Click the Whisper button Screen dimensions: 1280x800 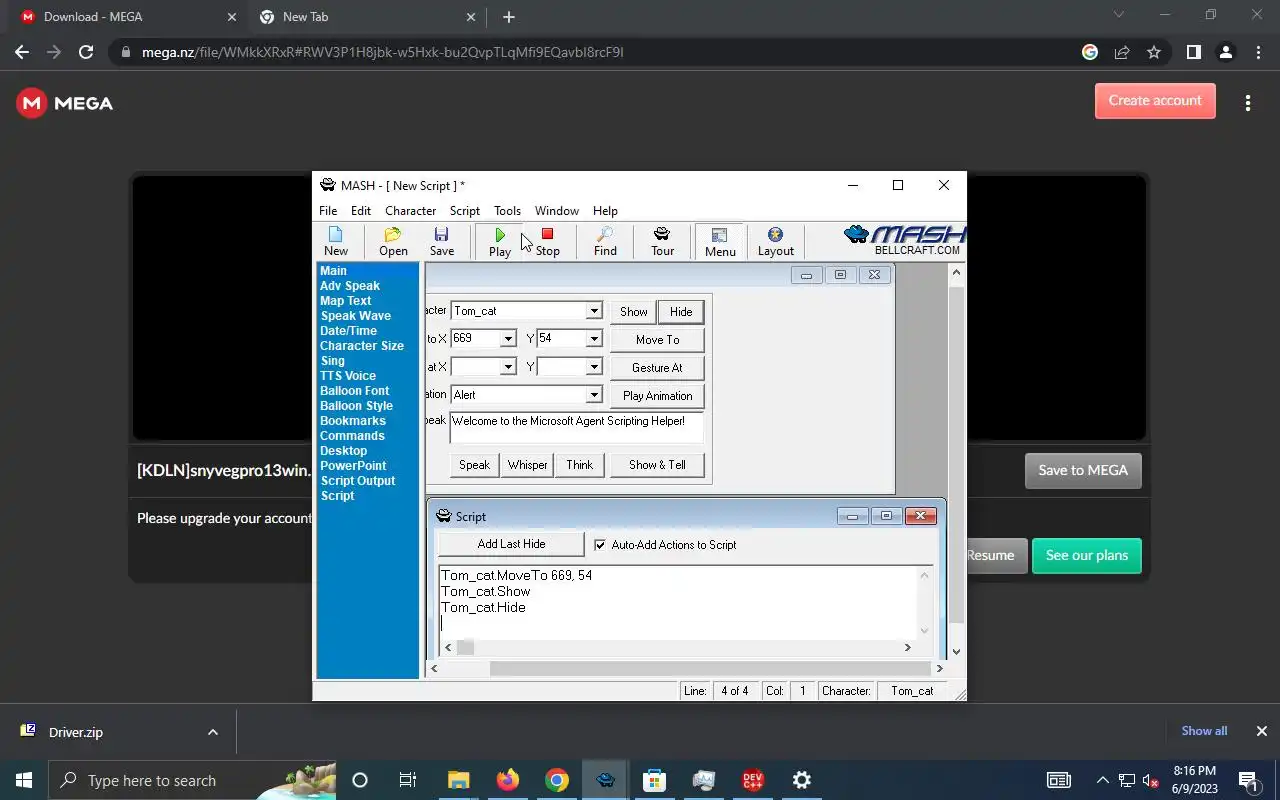(x=527, y=465)
